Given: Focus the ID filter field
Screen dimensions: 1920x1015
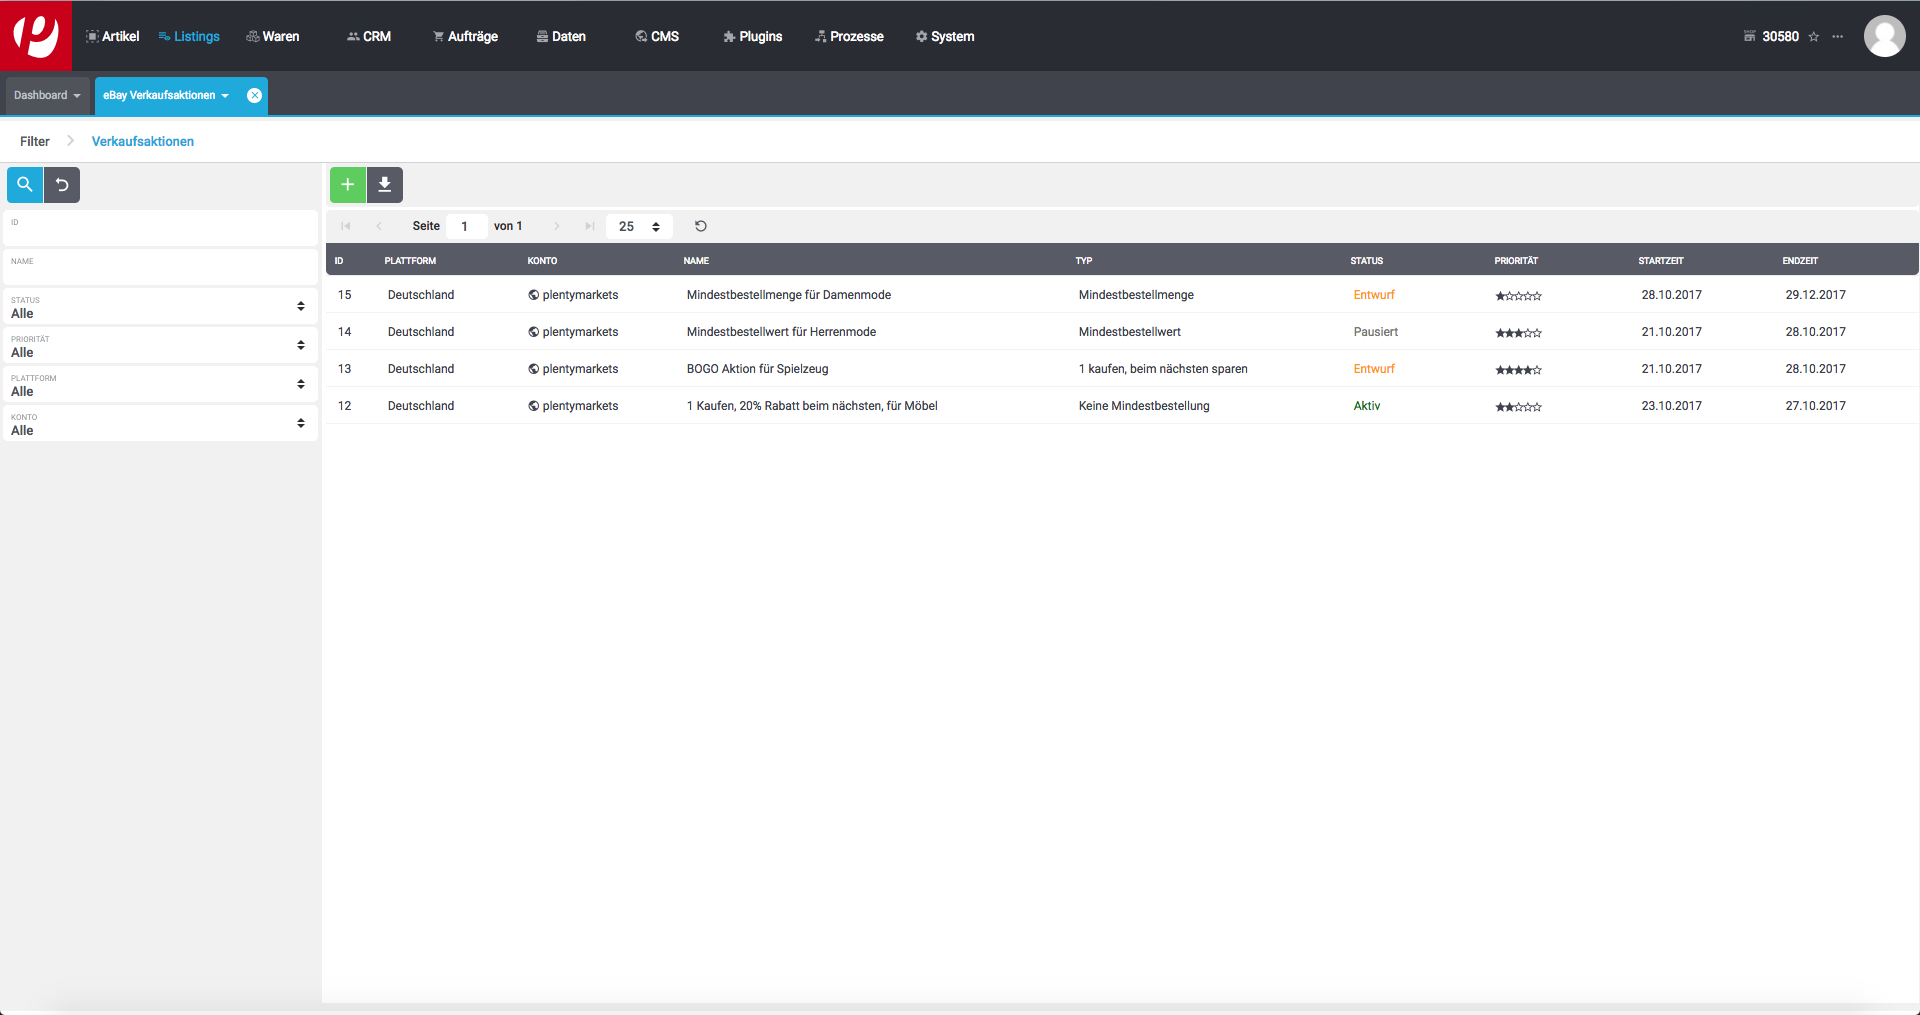Looking at the screenshot, I should click(161, 228).
